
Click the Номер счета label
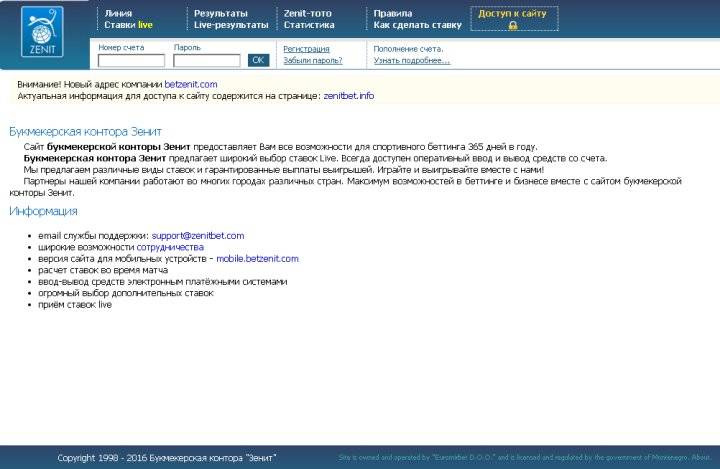point(121,47)
